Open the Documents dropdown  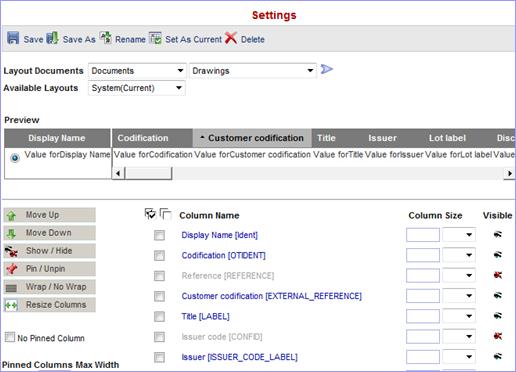pos(137,71)
